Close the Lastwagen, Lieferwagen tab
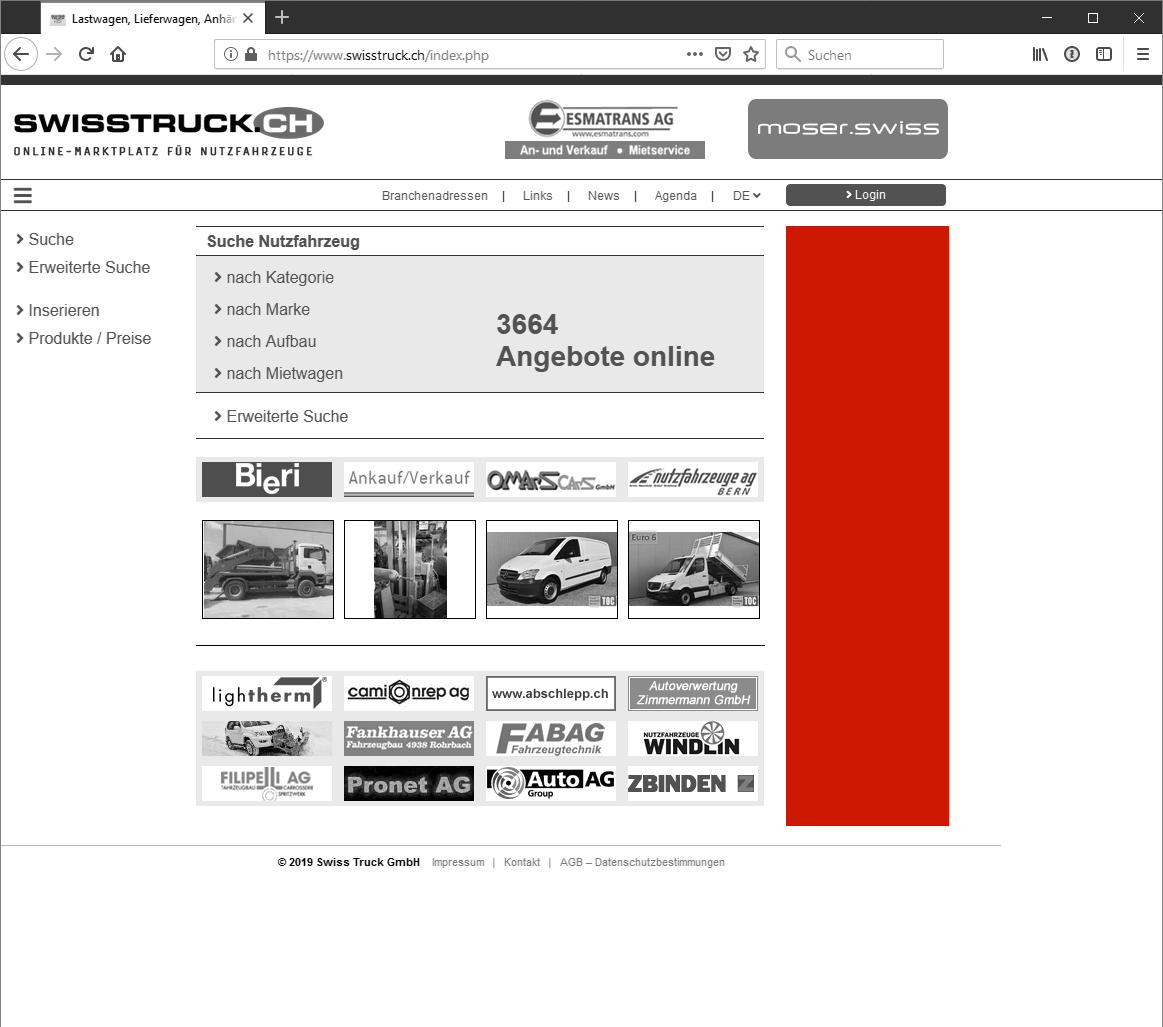Image resolution: width=1163 pixels, height=1027 pixels. (248, 19)
